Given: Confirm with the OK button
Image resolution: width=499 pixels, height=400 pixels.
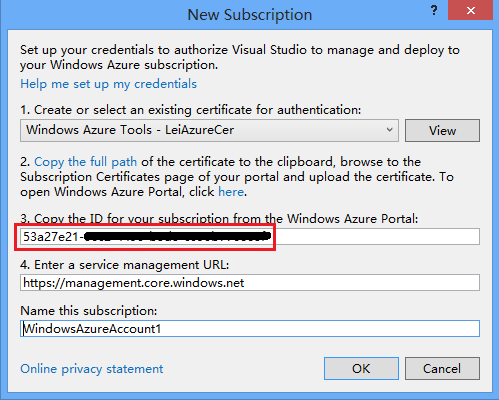Looking at the screenshot, I should click(361, 369).
